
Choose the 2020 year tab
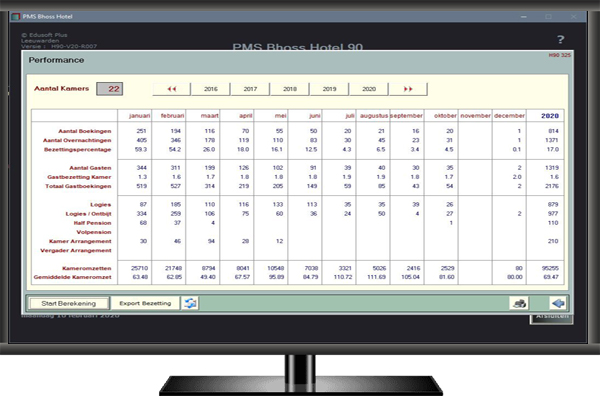tap(369, 89)
